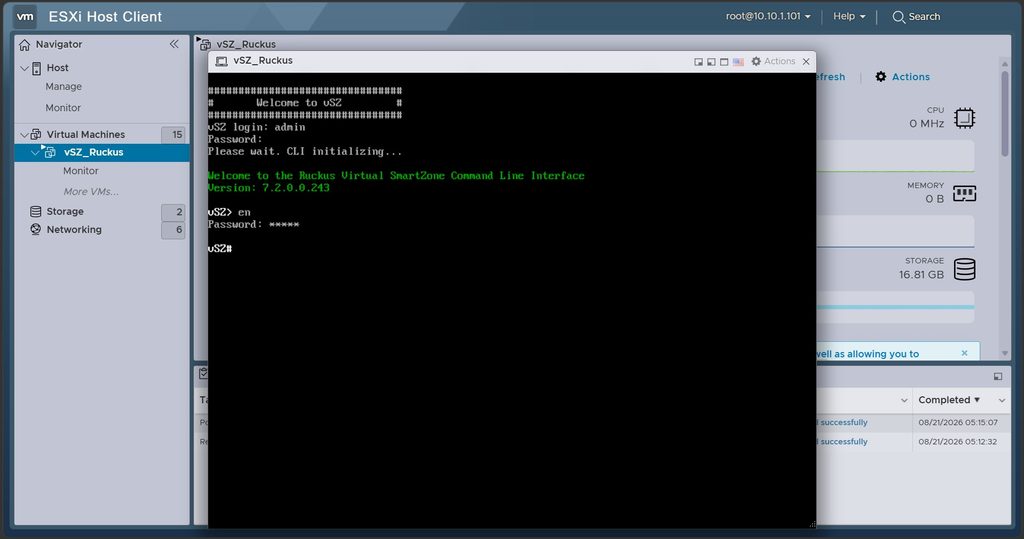Select Virtual Machines in Navigator
Screen dimensions: 1024x539
pos(86,135)
